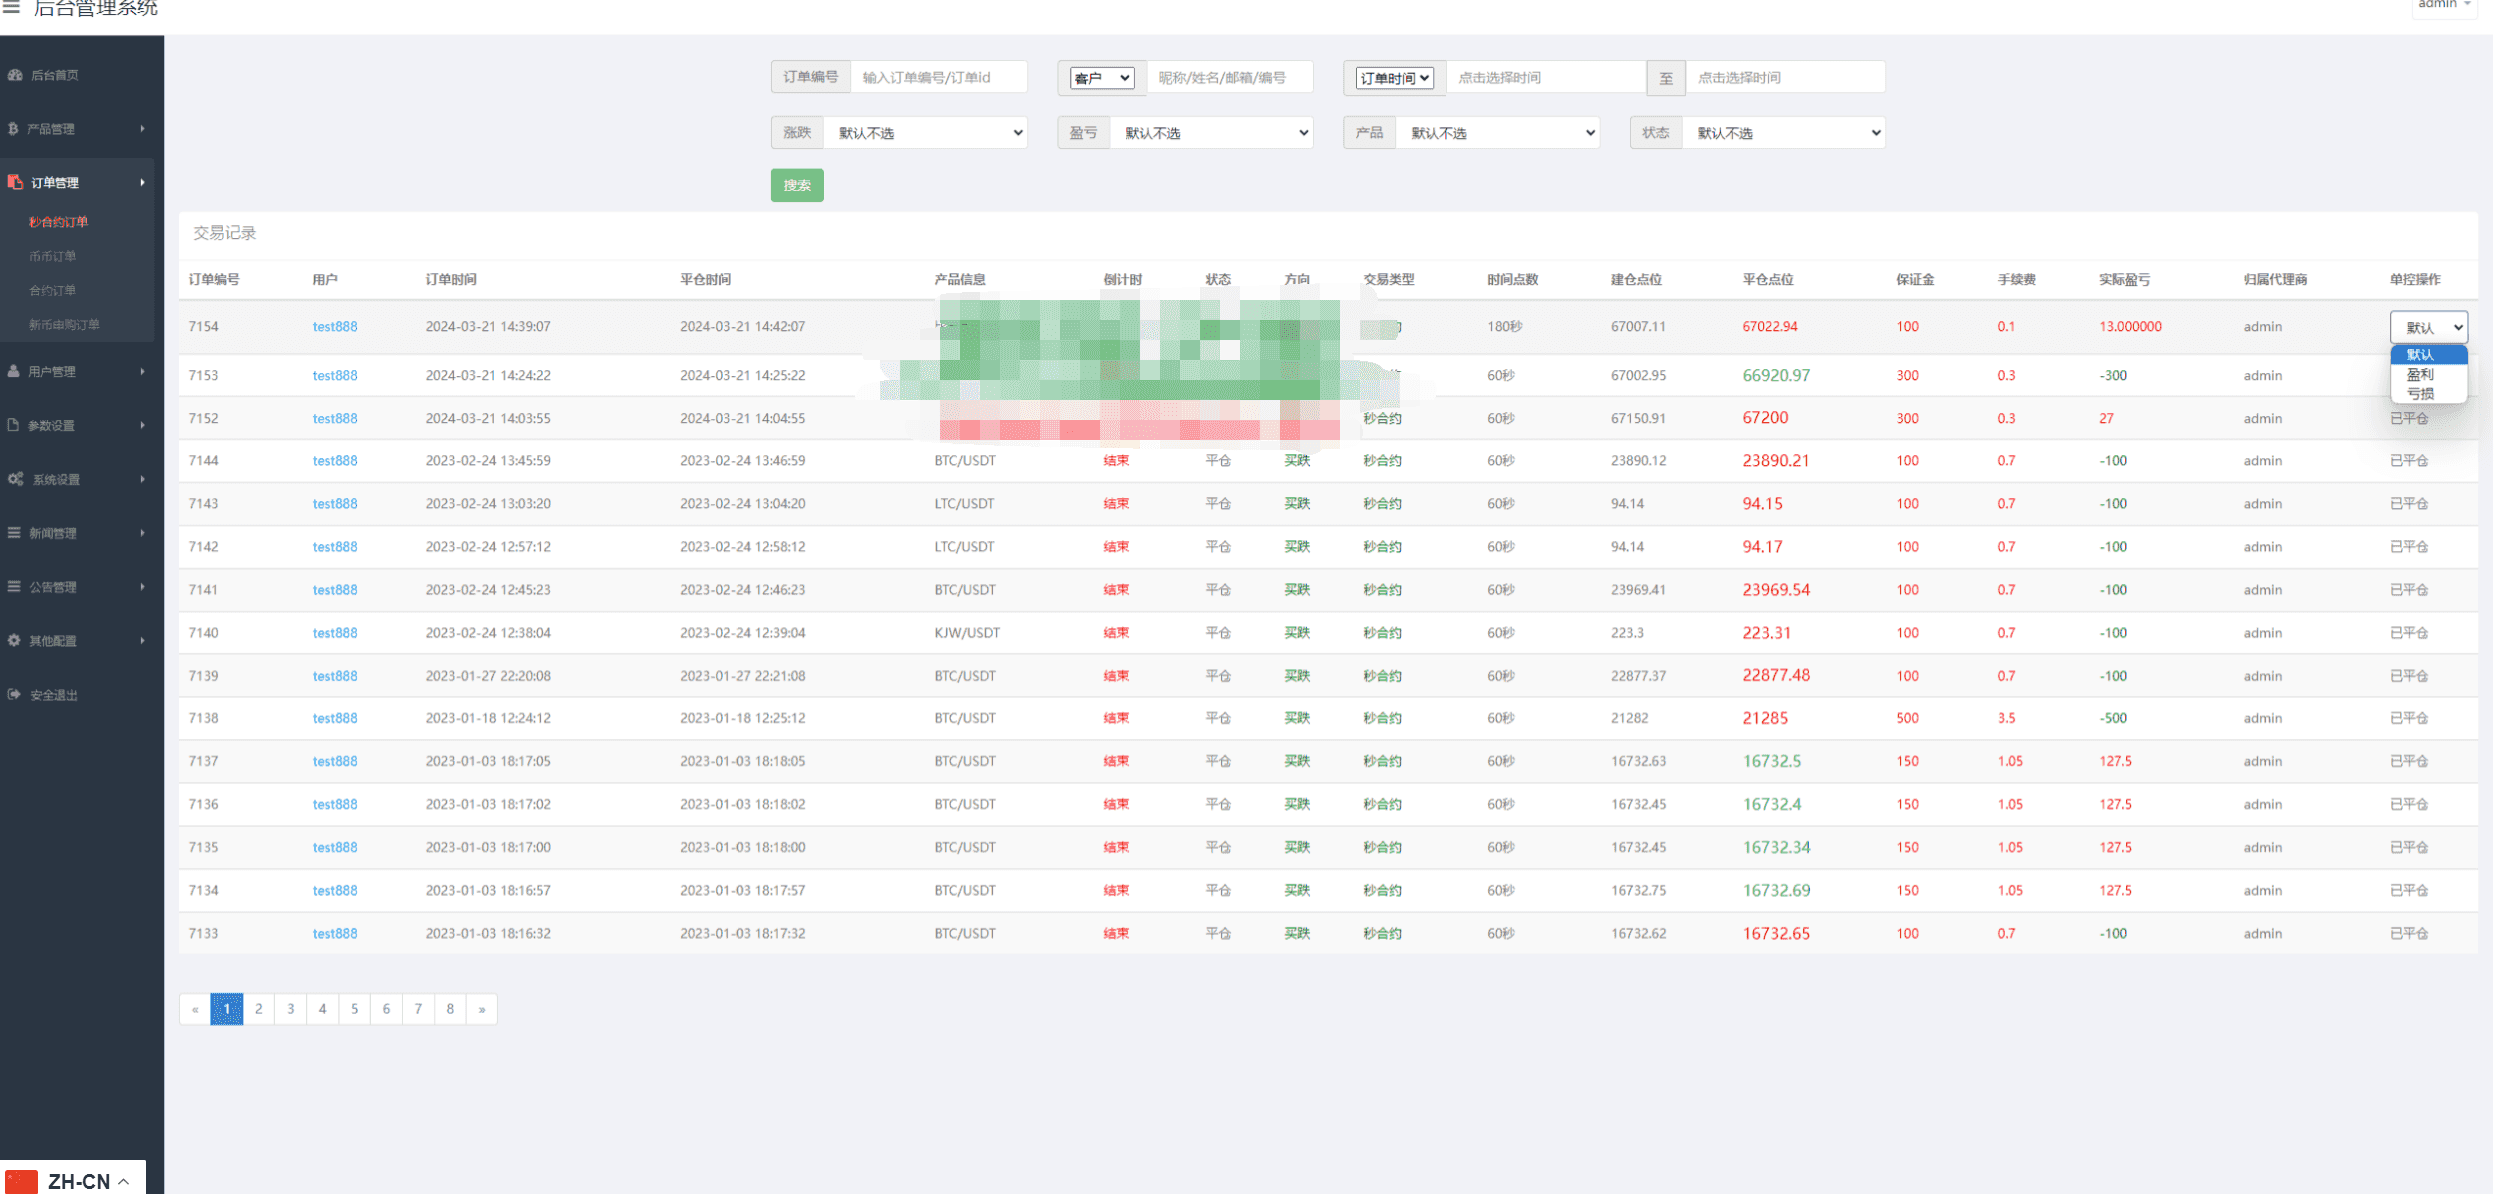Expand the 产品 filter dropdown

(x=1497, y=133)
